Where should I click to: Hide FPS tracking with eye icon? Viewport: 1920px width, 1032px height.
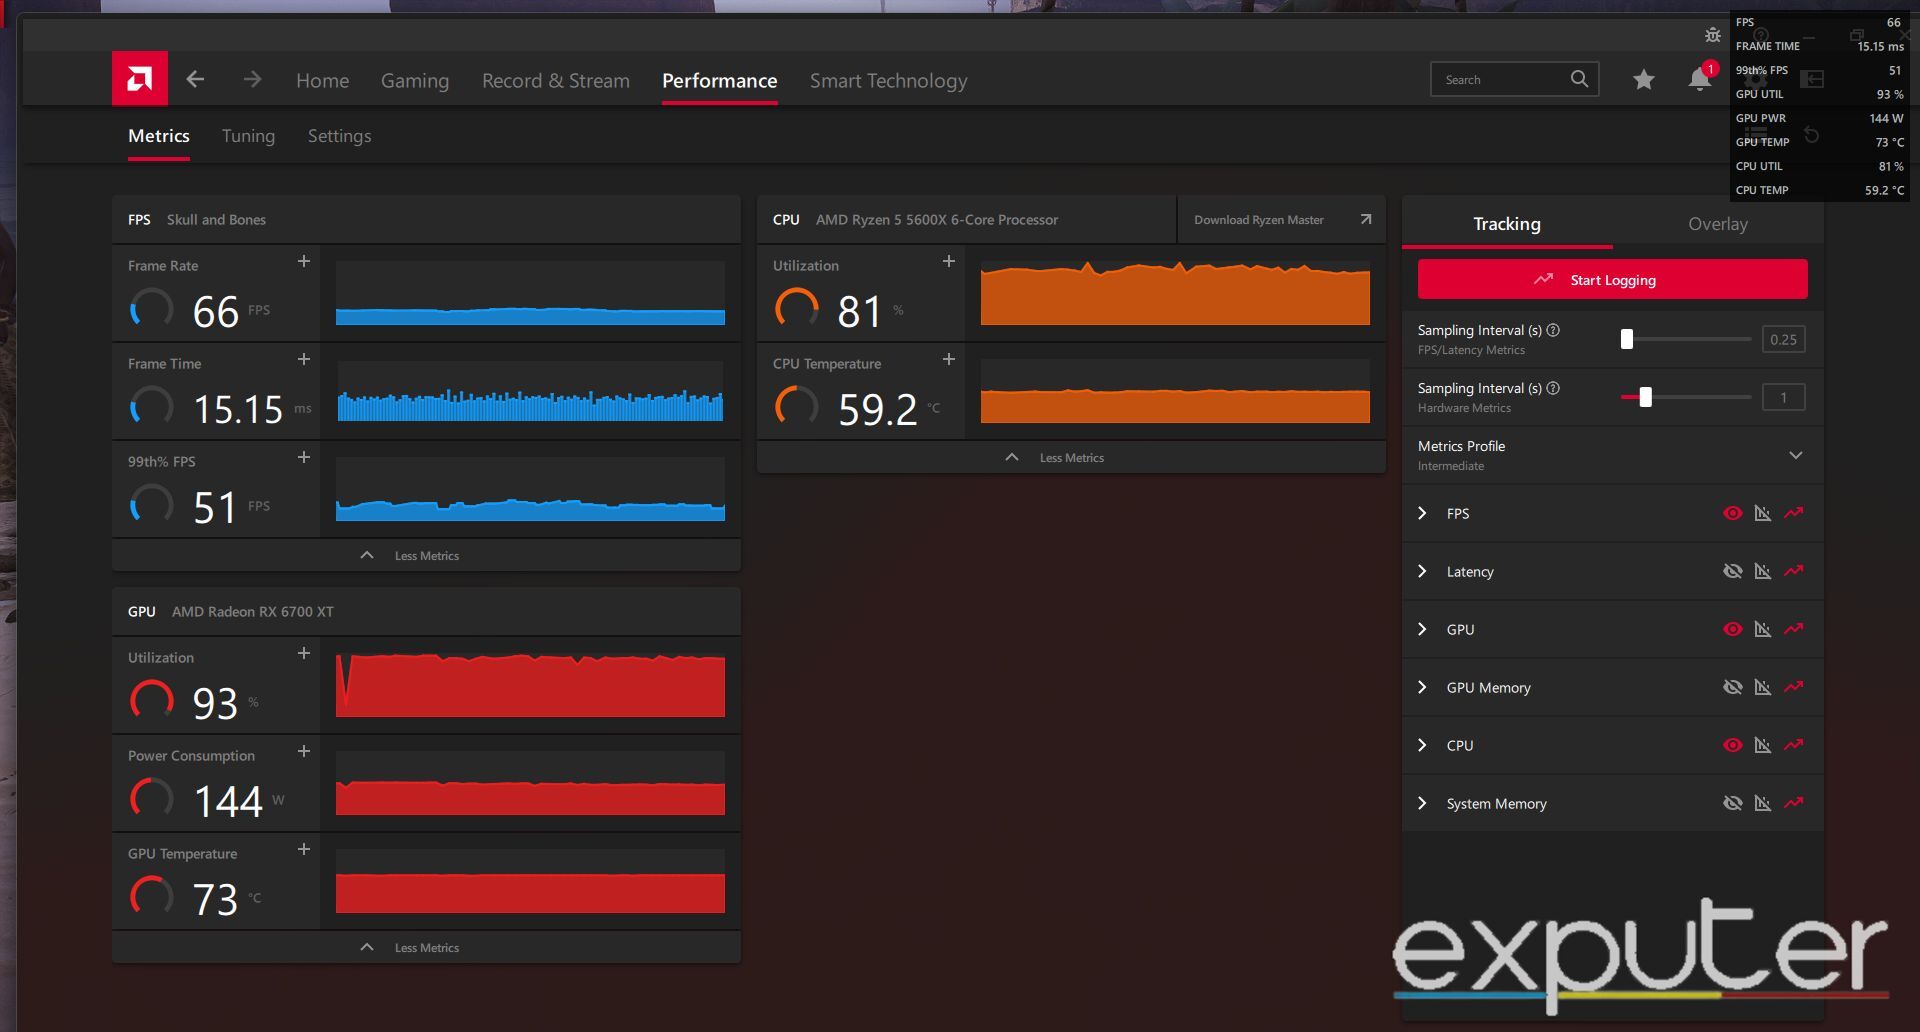point(1733,513)
